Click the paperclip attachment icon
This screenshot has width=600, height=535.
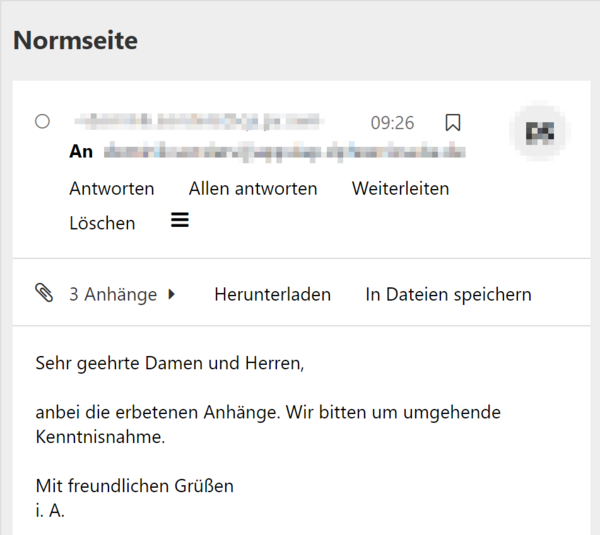(44, 293)
